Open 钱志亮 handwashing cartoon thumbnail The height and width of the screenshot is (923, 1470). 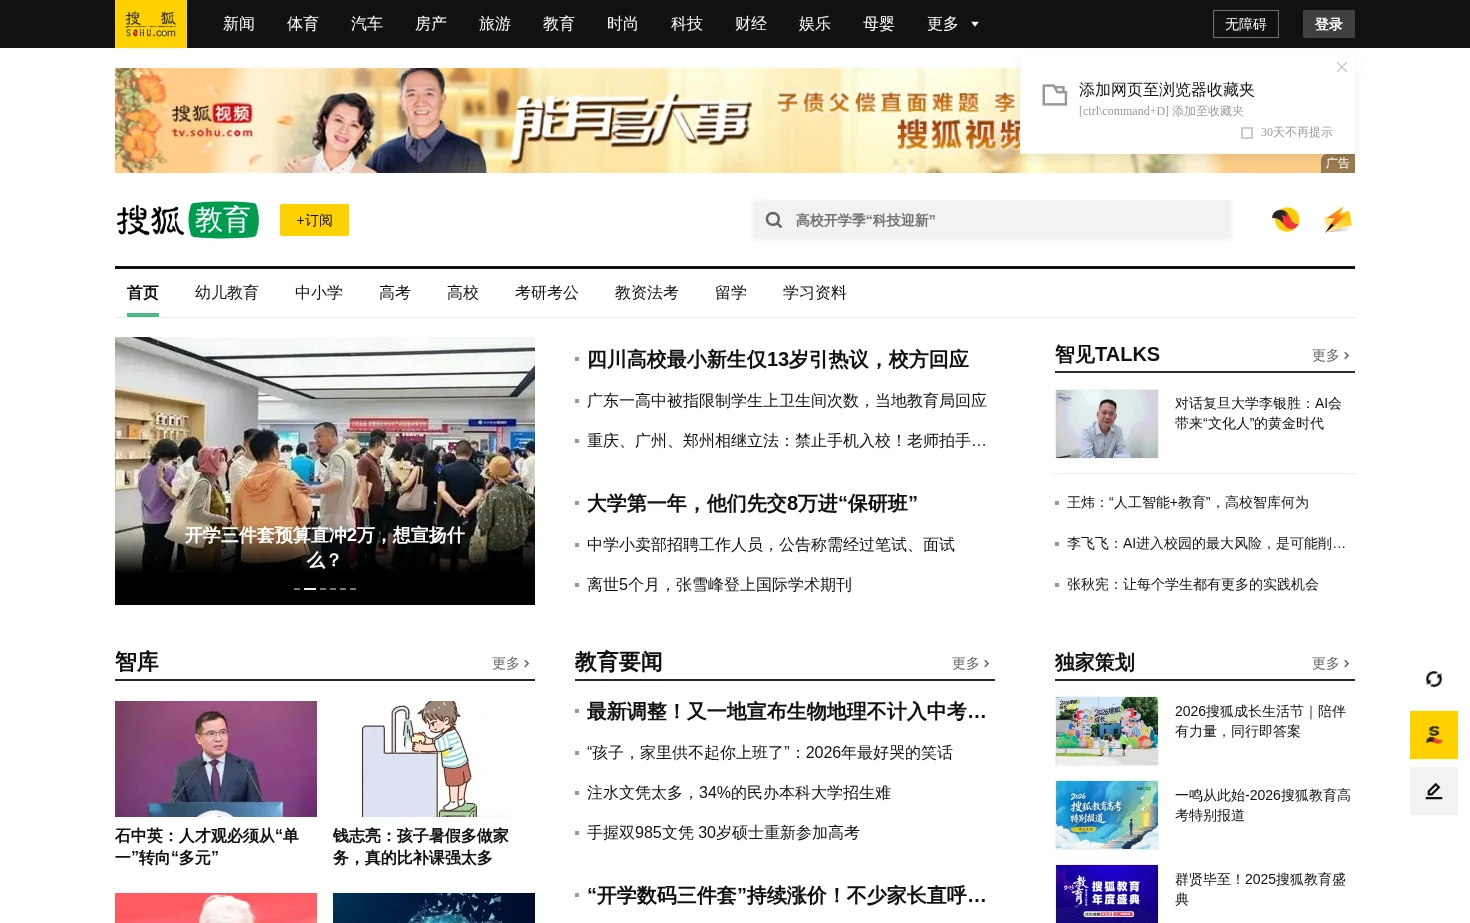point(434,759)
